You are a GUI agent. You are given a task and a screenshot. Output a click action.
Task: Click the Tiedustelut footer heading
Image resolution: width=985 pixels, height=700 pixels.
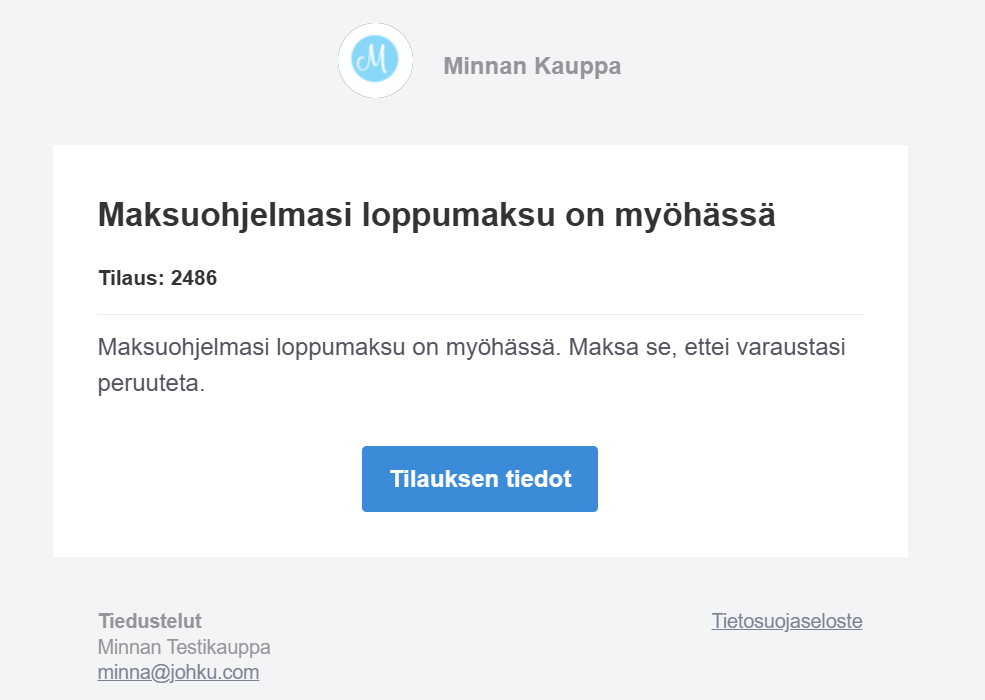[150, 621]
